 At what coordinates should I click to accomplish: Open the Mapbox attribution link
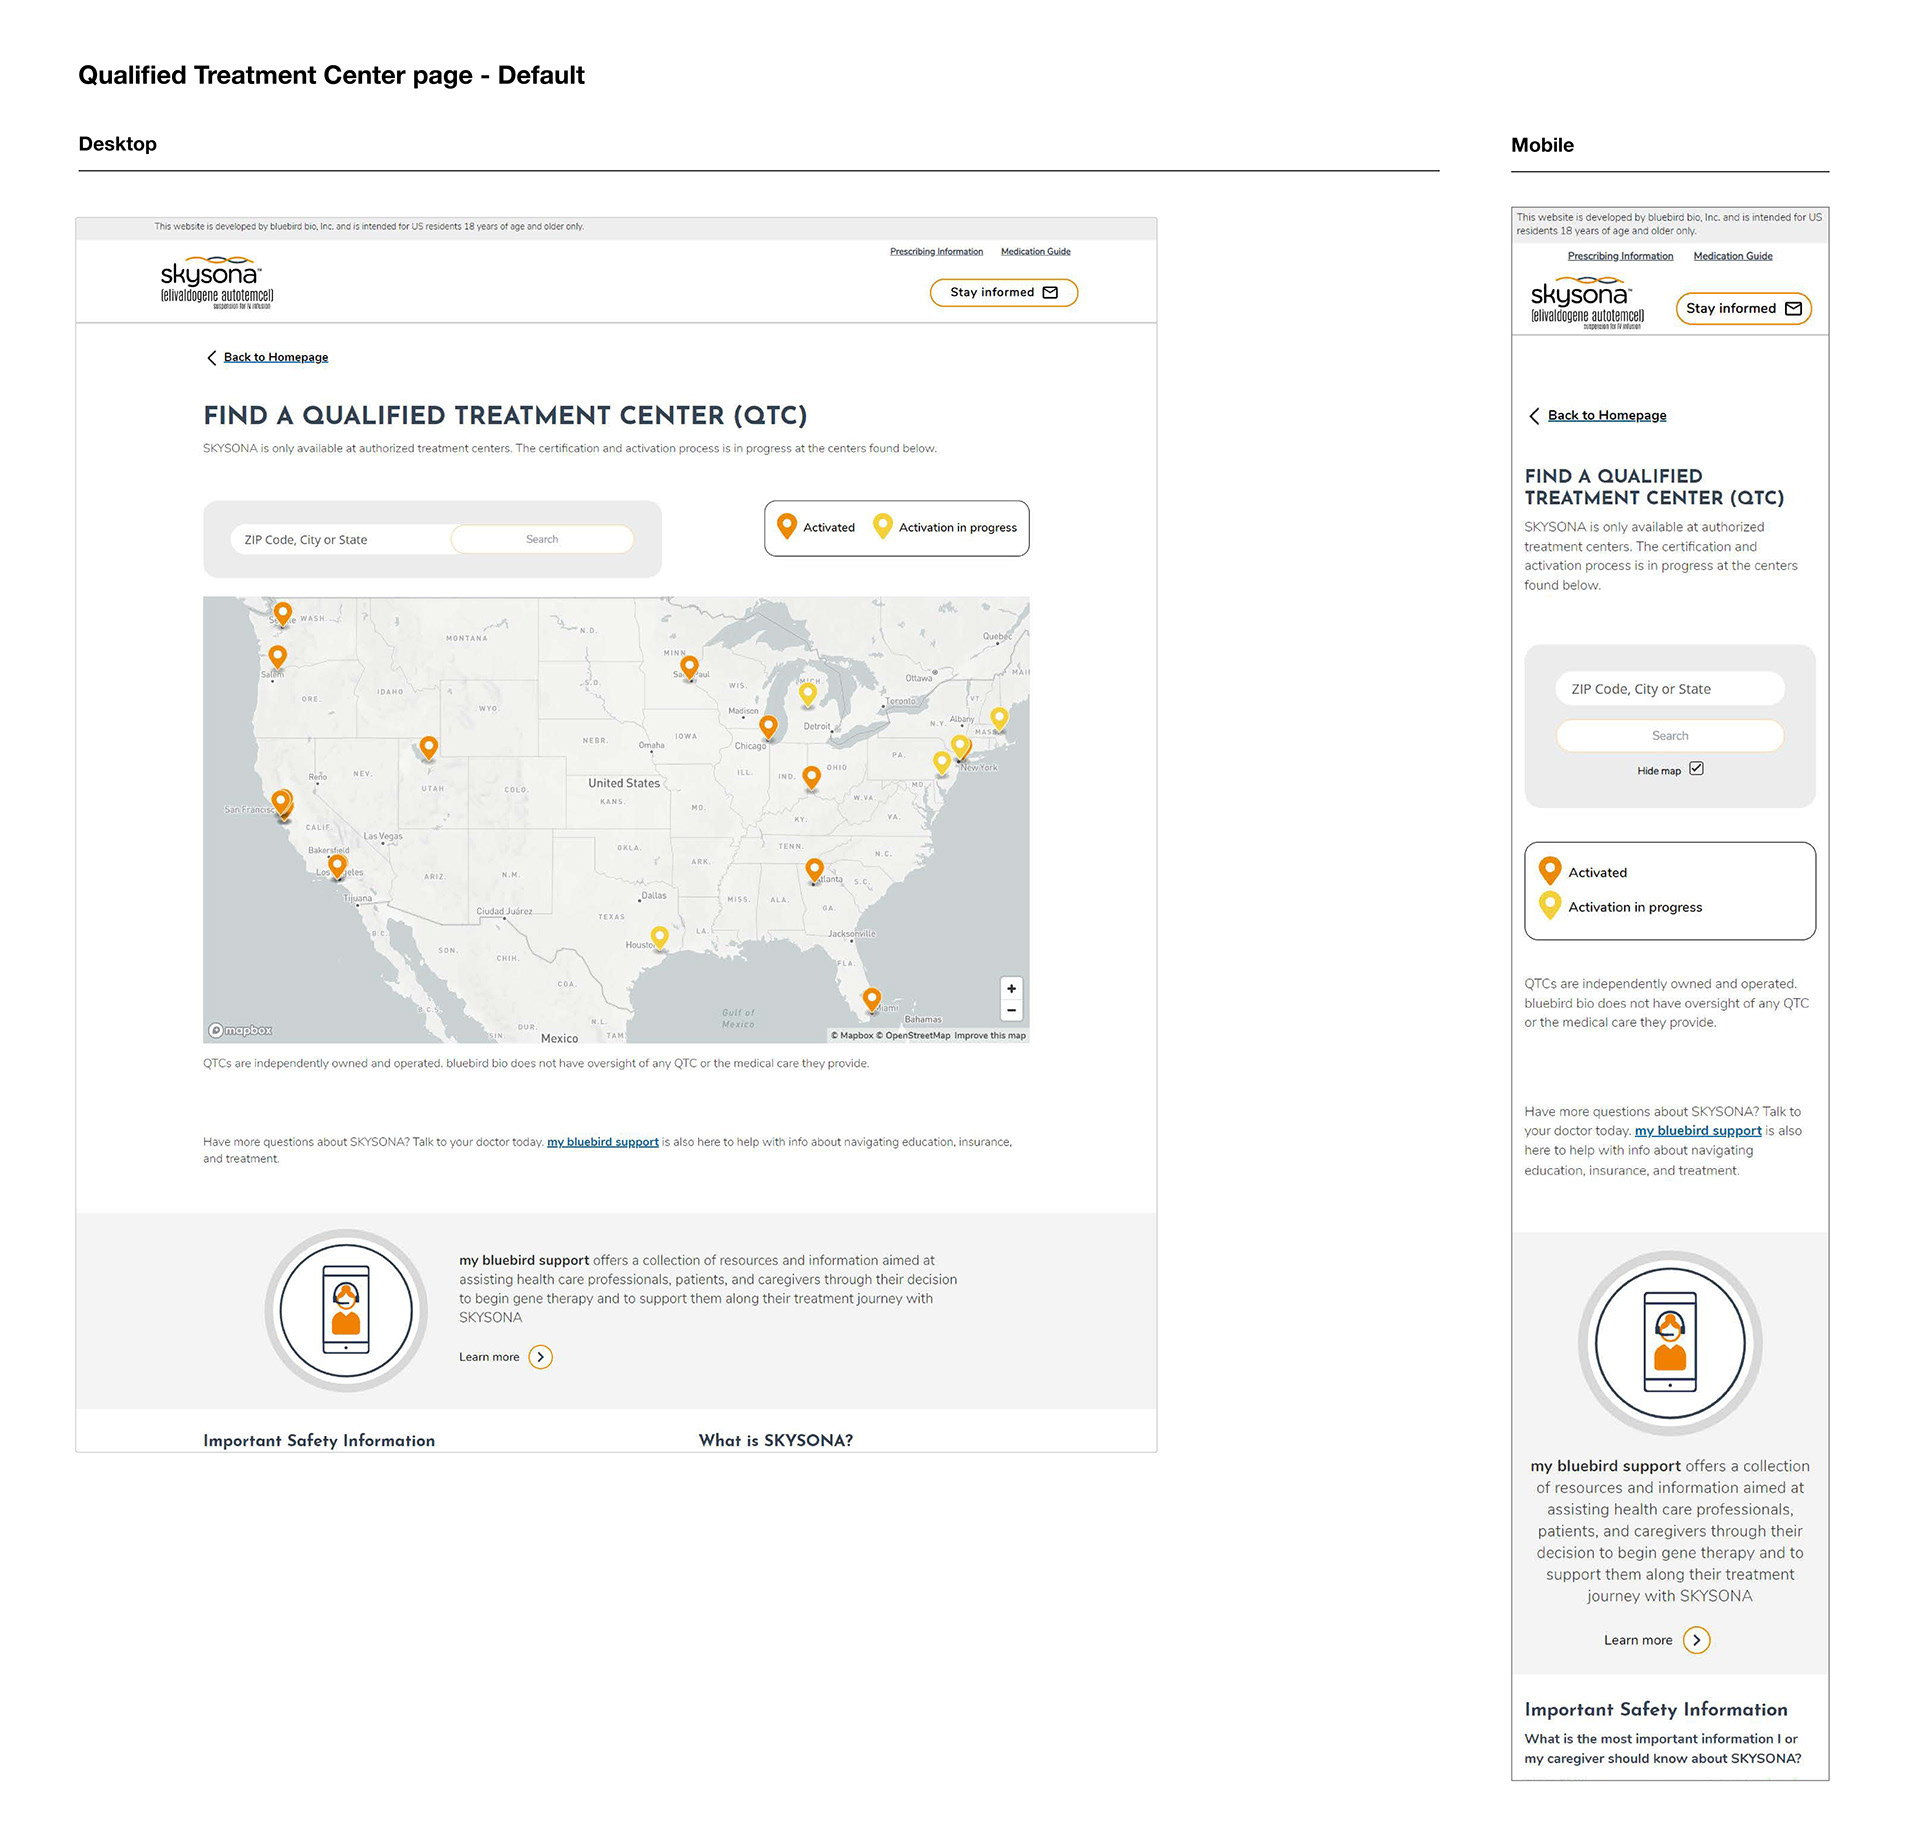click(852, 1036)
